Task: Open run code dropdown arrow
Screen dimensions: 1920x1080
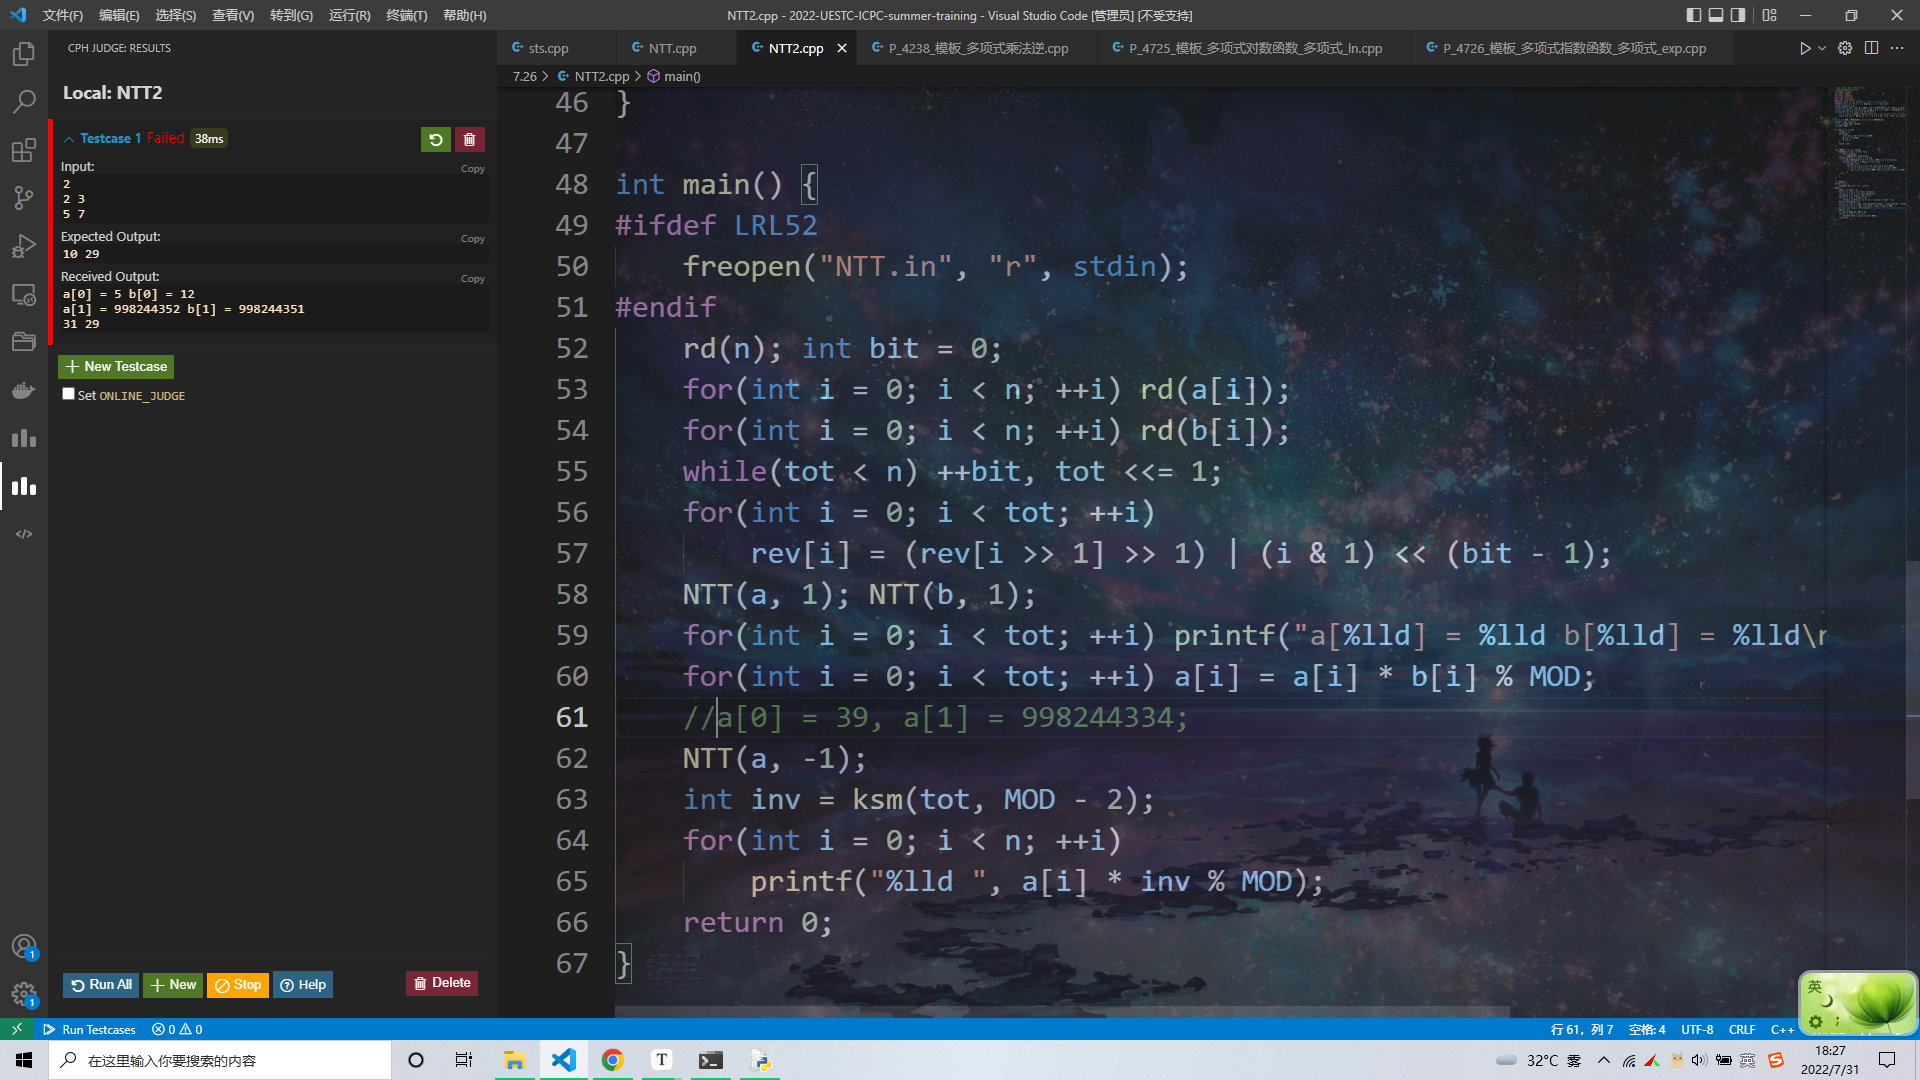Action: pos(1822,48)
